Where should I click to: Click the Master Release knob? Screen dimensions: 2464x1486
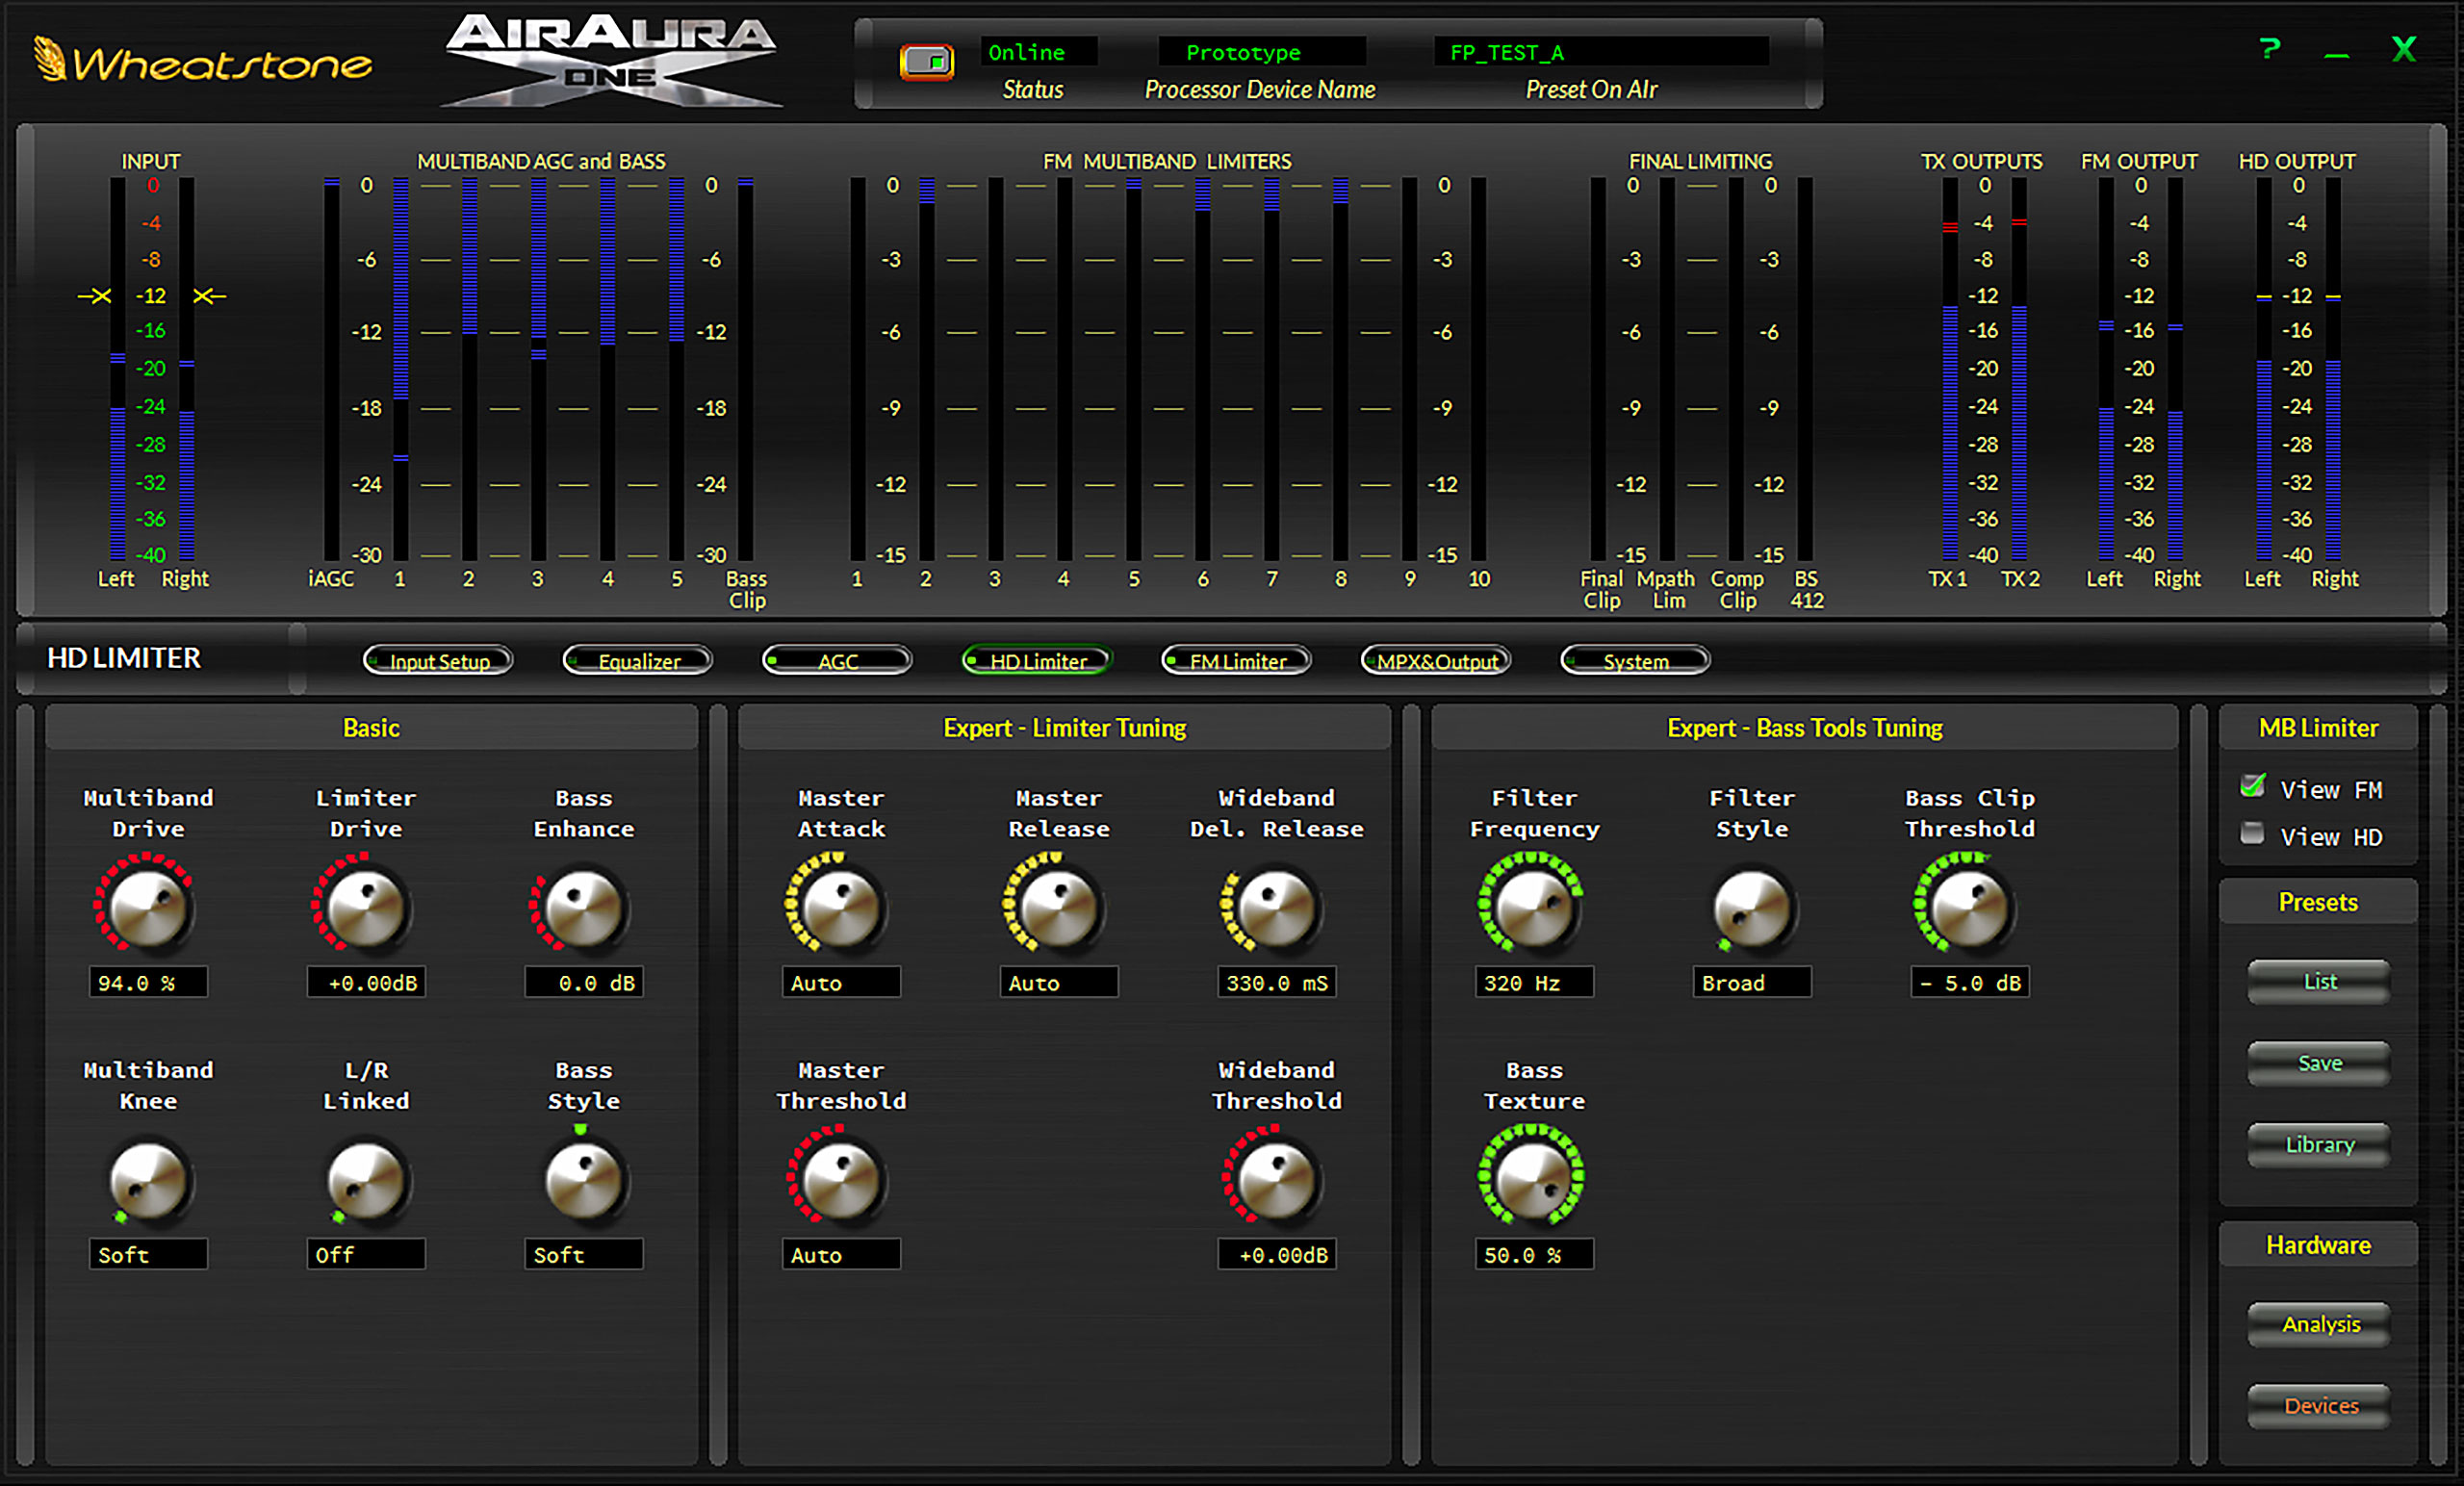(x=1059, y=906)
